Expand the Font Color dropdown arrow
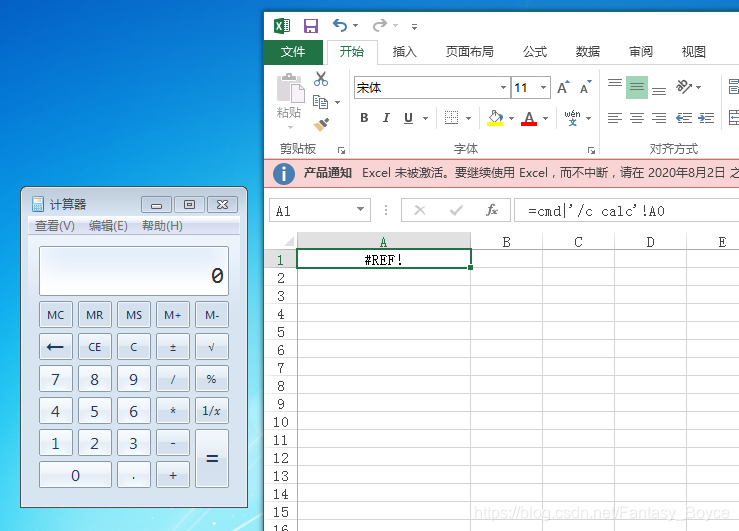 coord(545,118)
